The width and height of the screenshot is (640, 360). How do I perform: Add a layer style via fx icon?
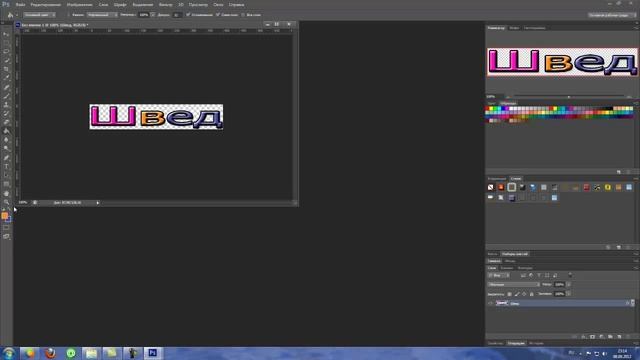pos(584,337)
